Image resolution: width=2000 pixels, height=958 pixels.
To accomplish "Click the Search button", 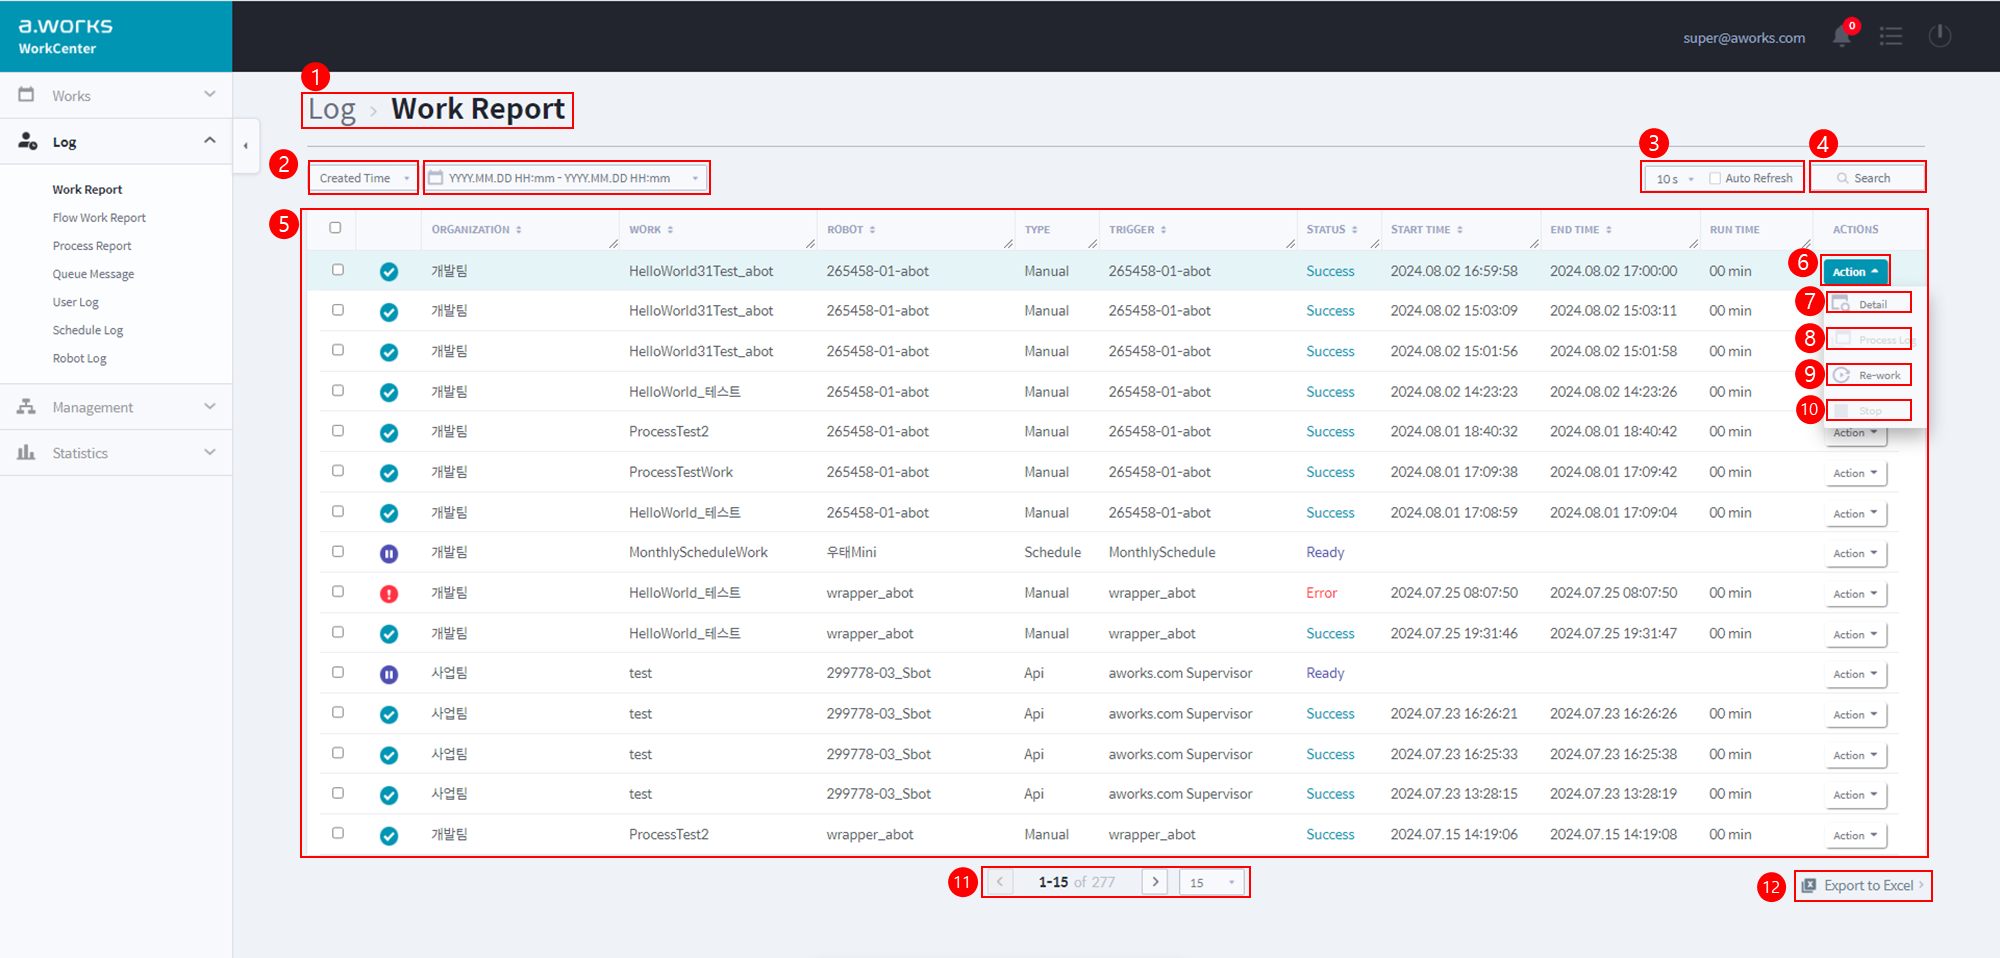I will [1868, 178].
